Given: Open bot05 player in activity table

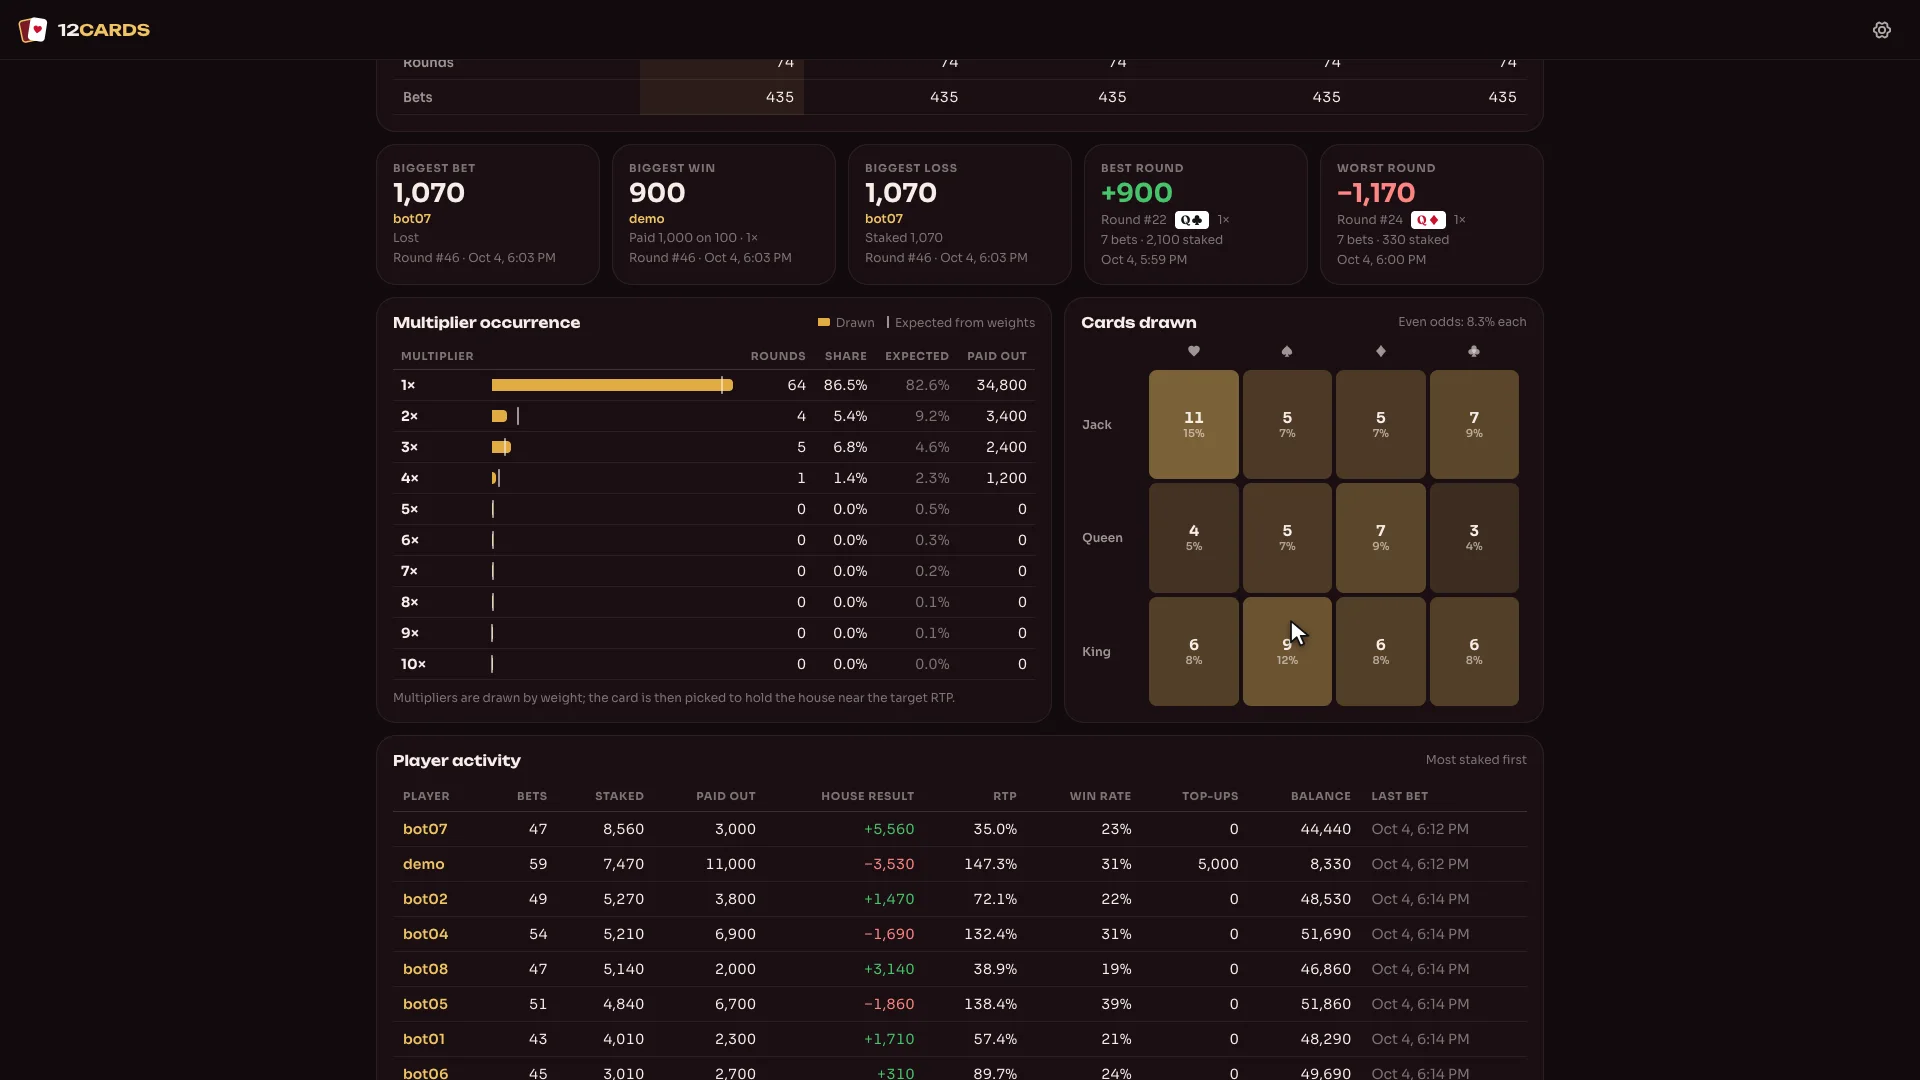Looking at the screenshot, I should 425,1004.
